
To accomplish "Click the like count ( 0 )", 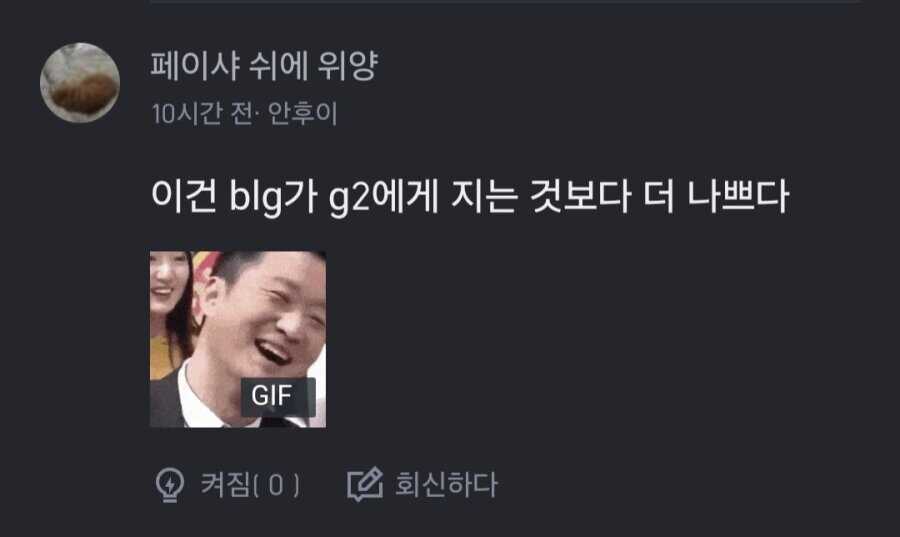I will click(x=276, y=485).
